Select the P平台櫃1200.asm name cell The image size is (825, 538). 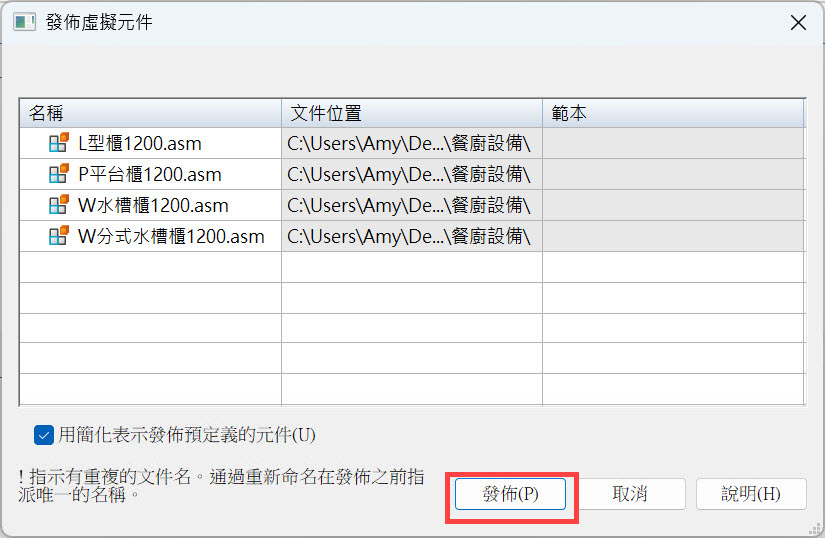click(x=149, y=174)
